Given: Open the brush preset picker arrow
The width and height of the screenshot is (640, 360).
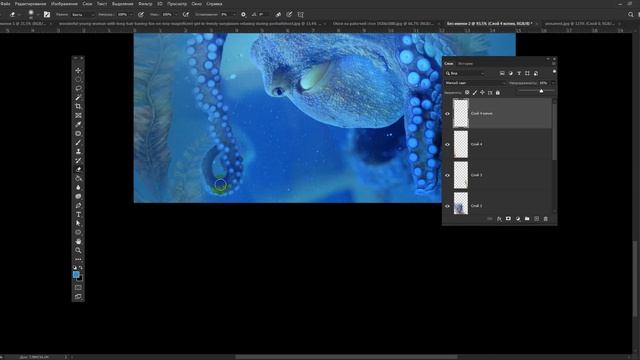Looking at the screenshot, I should 38,14.
